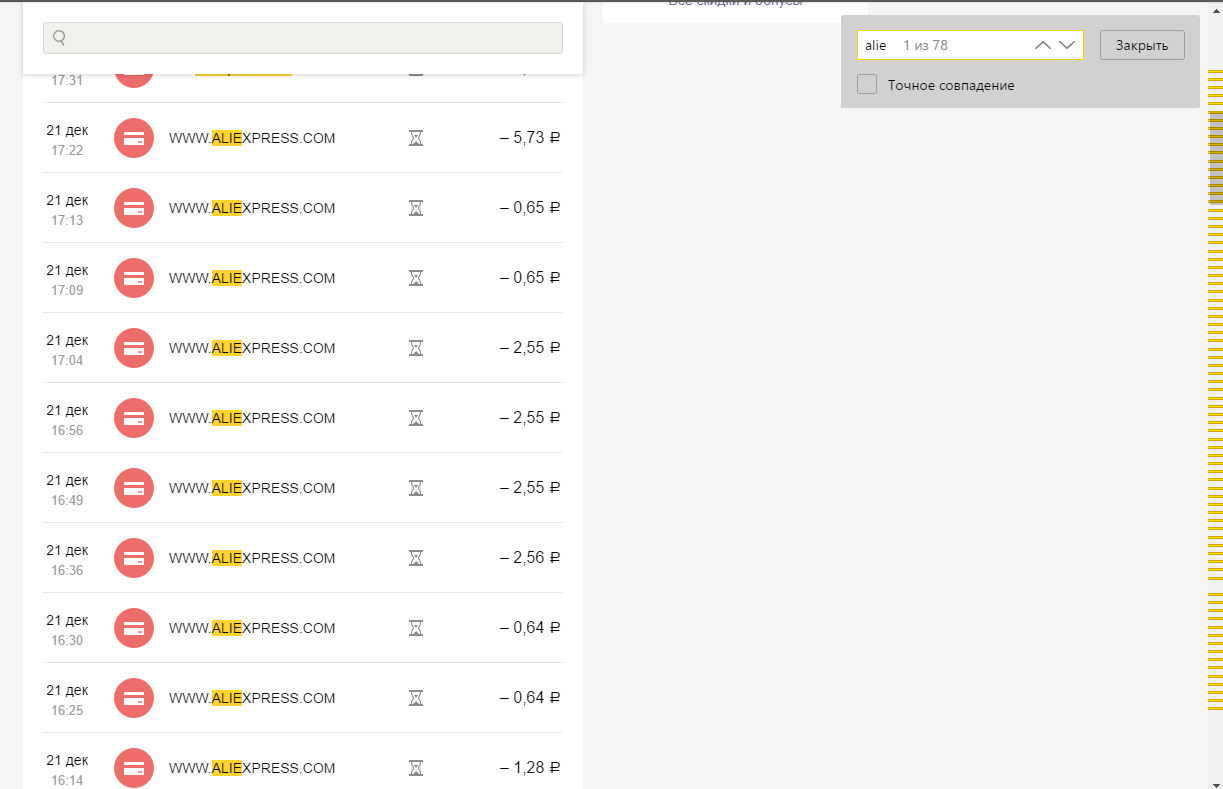Select the – 2,56 ₽ transaction amount
The image size is (1223, 789).
coord(530,558)
